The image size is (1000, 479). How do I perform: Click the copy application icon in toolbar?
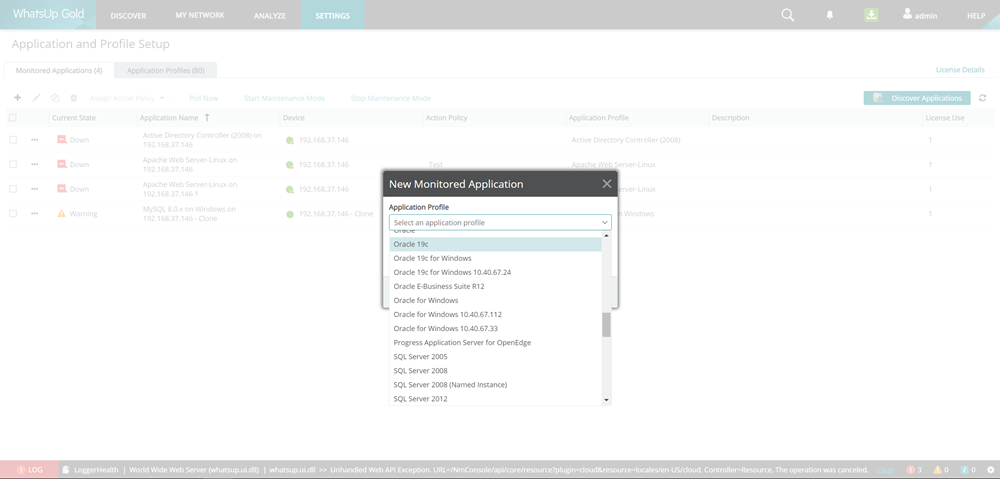click(x=55, y=98)
